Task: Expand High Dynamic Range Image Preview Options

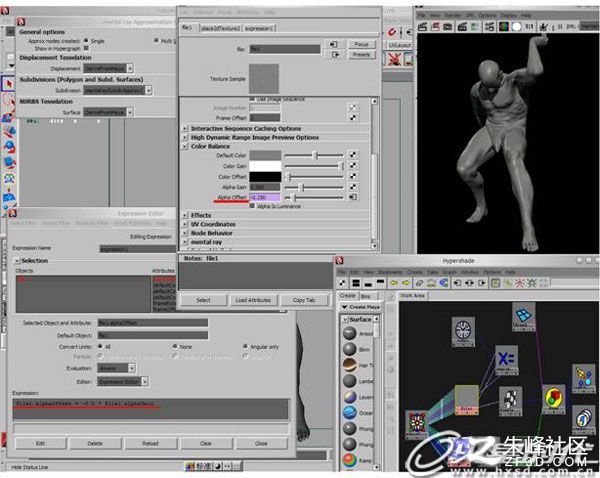Action: (185, 137)
